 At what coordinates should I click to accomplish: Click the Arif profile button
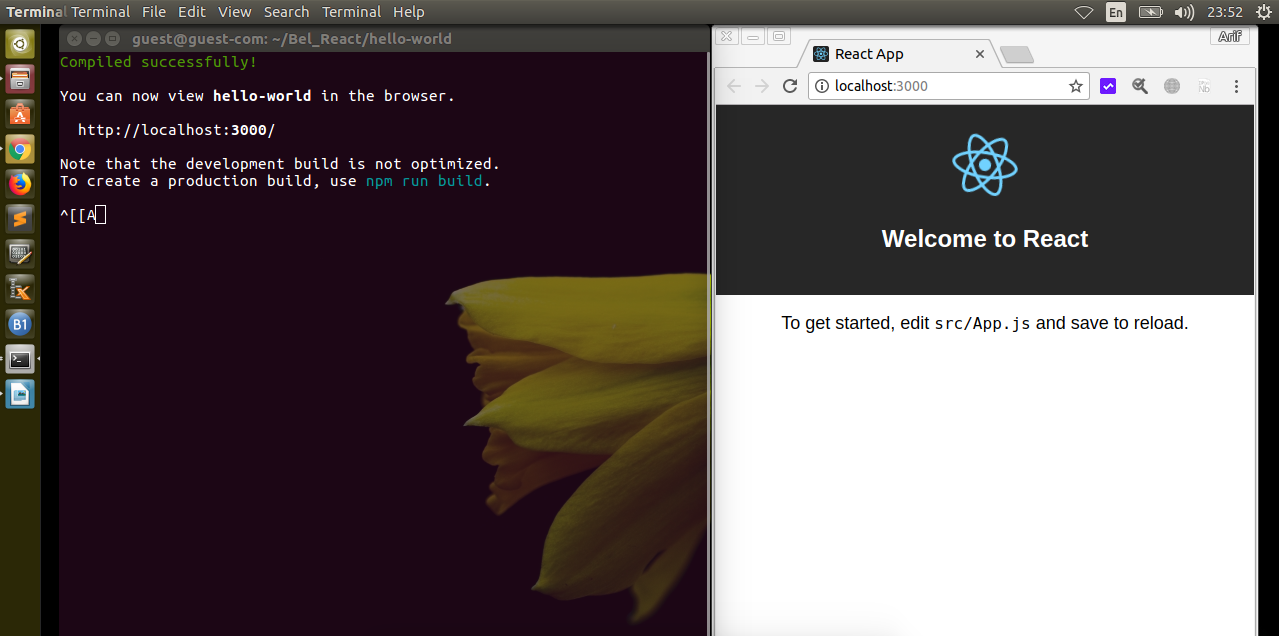(1230, 37)
